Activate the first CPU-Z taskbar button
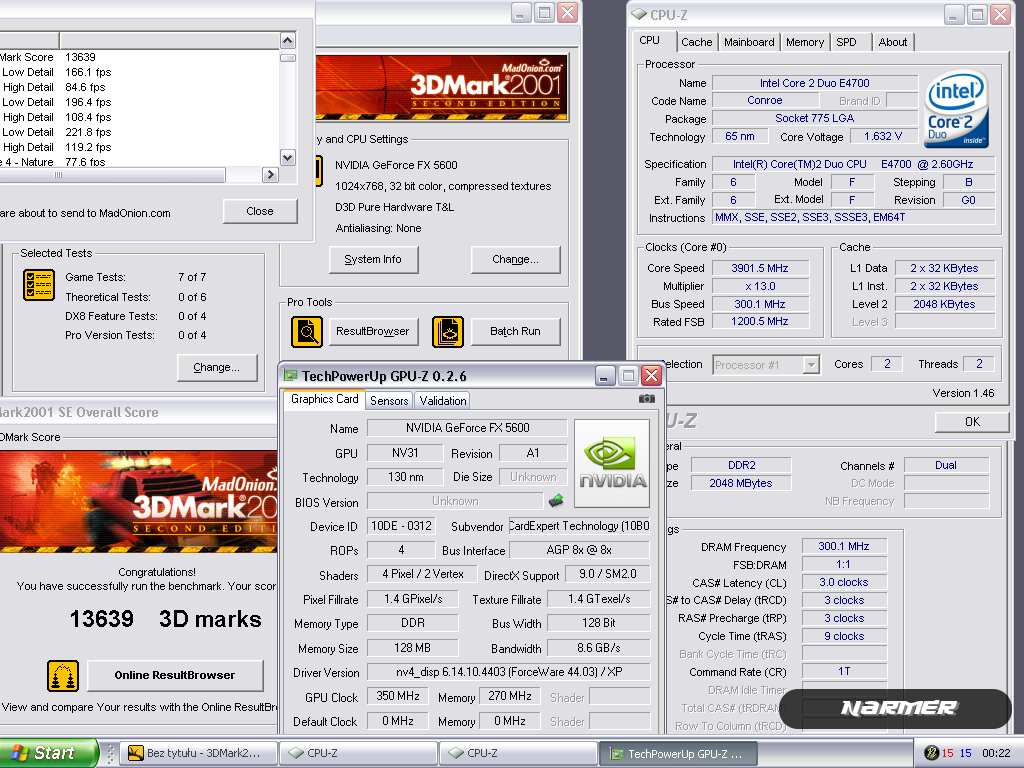The height and width of the screenshot is (768, 1024). 358,753
